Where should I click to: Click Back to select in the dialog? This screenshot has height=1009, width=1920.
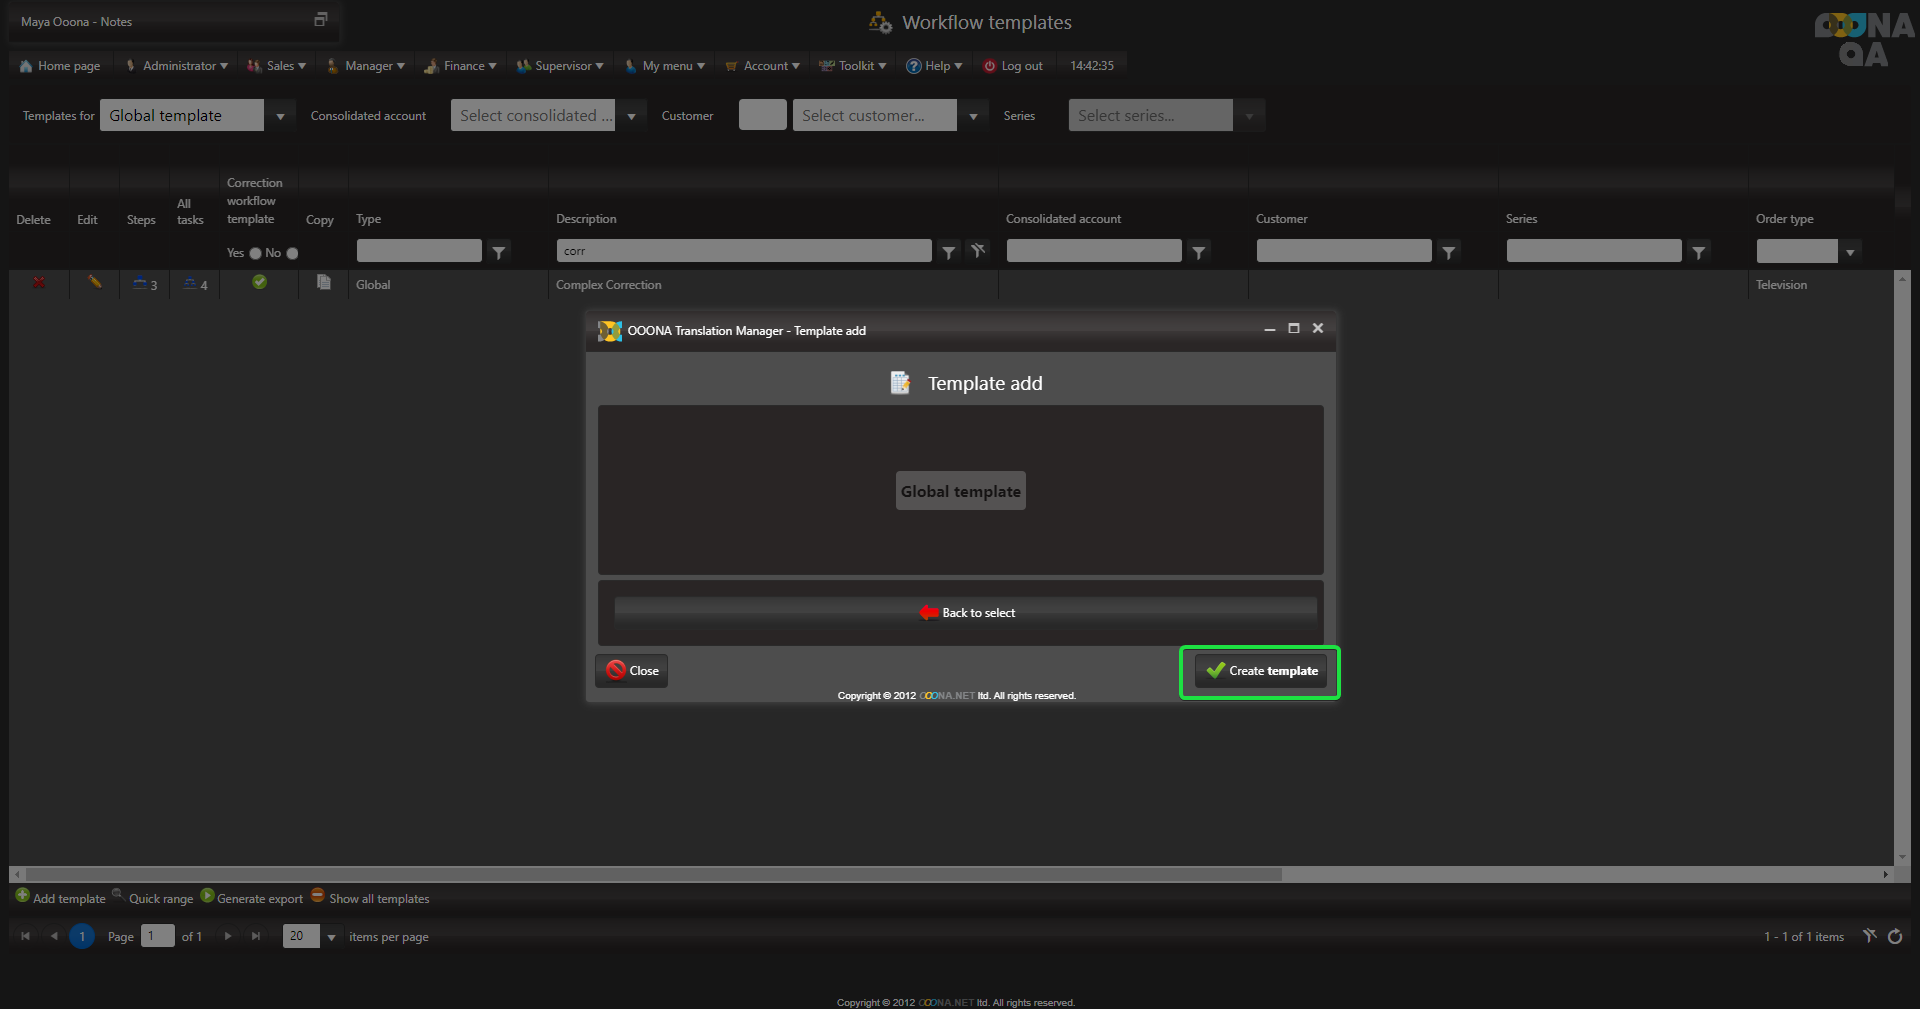coord(966,613)
